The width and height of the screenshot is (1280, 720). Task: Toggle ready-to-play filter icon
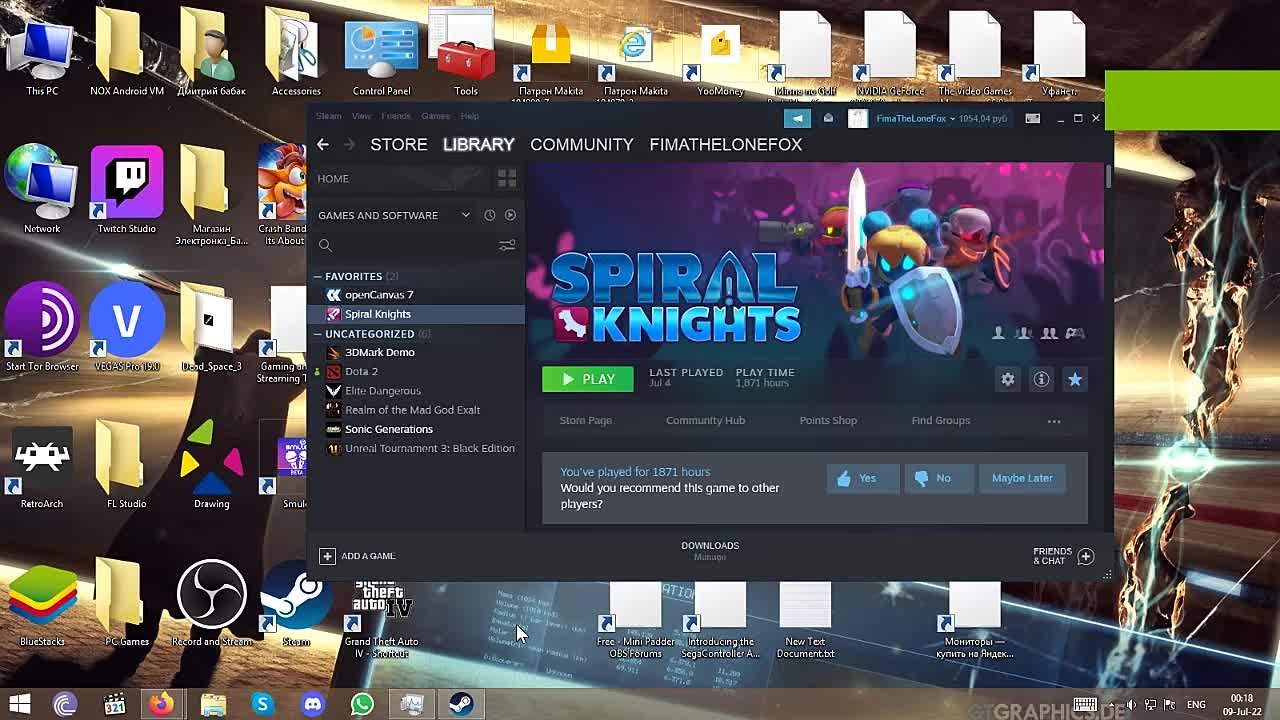click(510, 215)
